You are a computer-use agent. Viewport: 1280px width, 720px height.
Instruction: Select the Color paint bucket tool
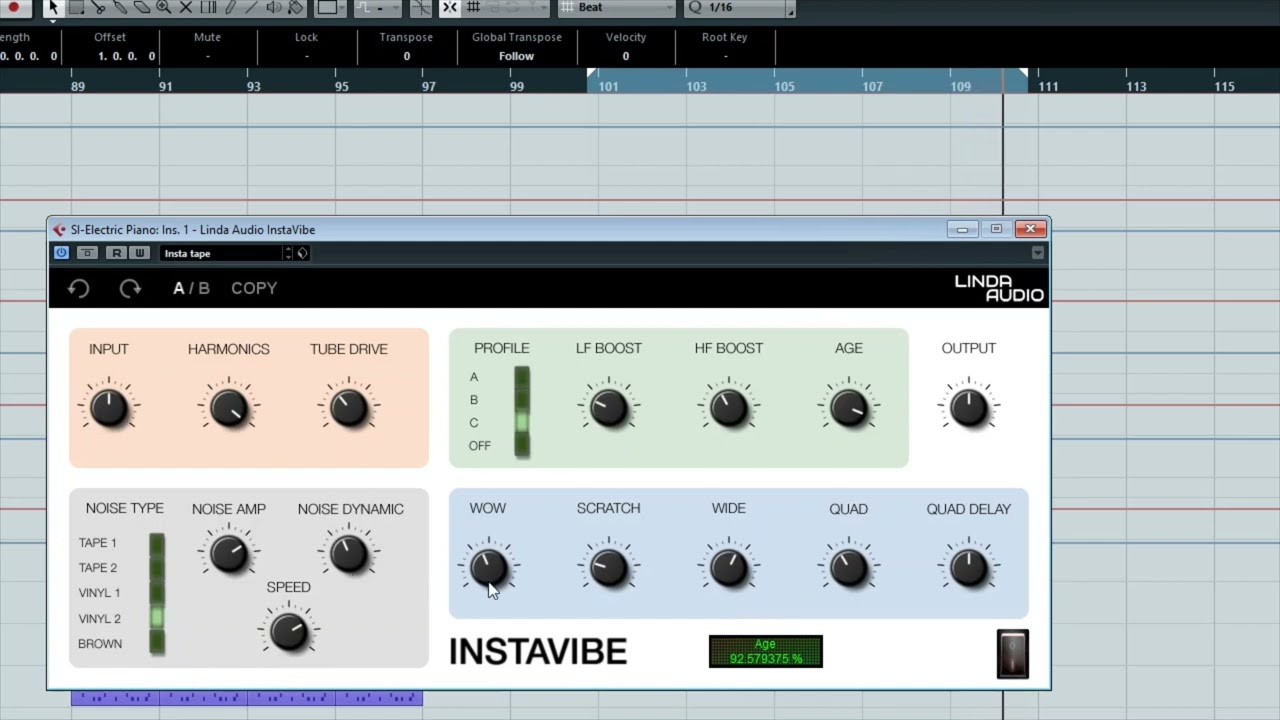pos(296,7)
